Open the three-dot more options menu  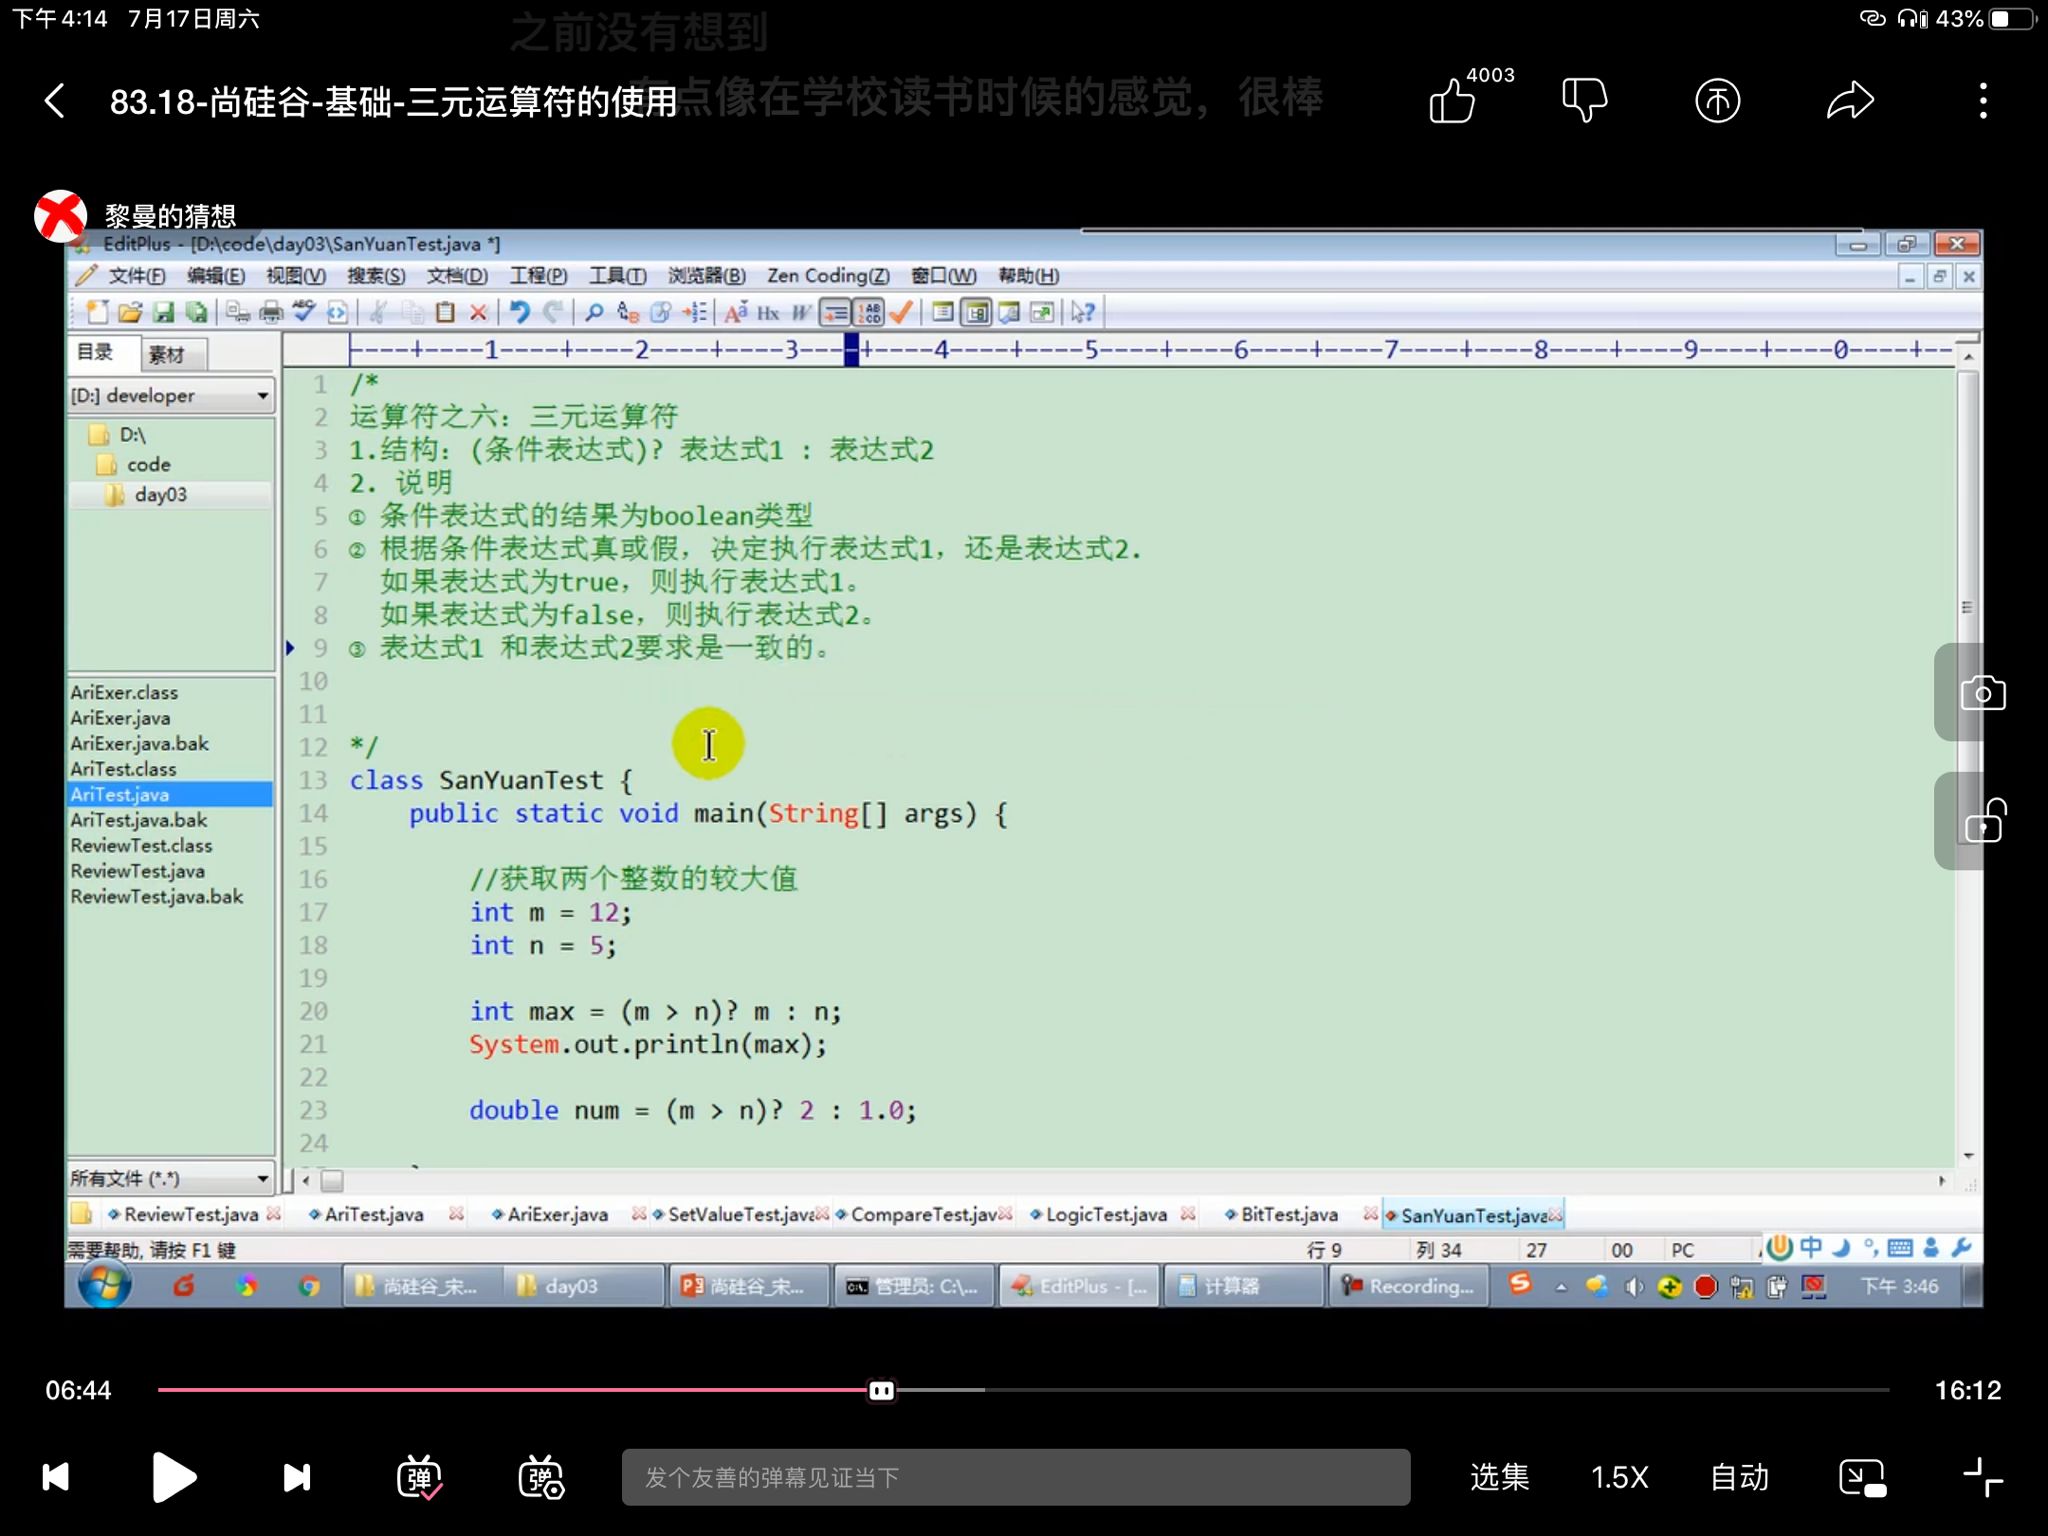coord(1983,101)
